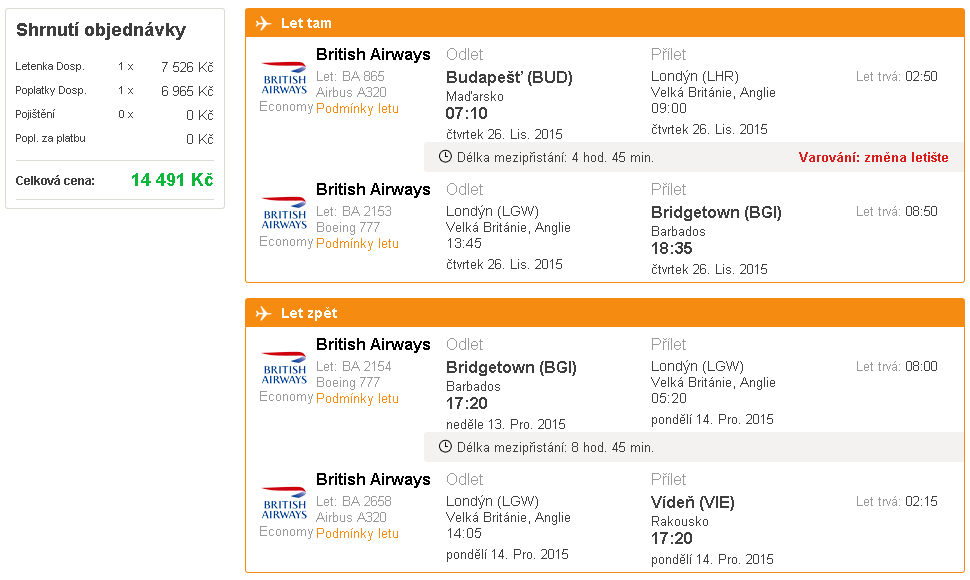This screenshot has height=580, width=970.
Task: Click the Let tam section header
Action: [x=604, y=23]
